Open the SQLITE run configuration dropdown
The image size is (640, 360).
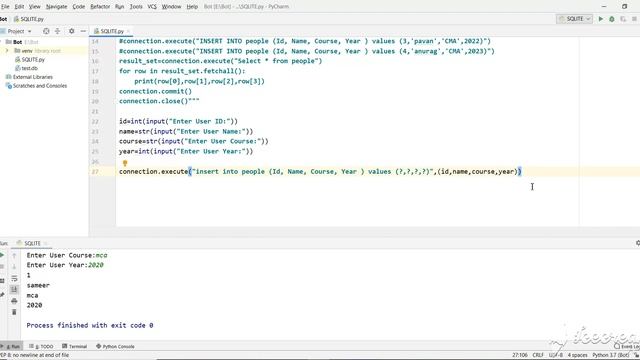point(574,19)
